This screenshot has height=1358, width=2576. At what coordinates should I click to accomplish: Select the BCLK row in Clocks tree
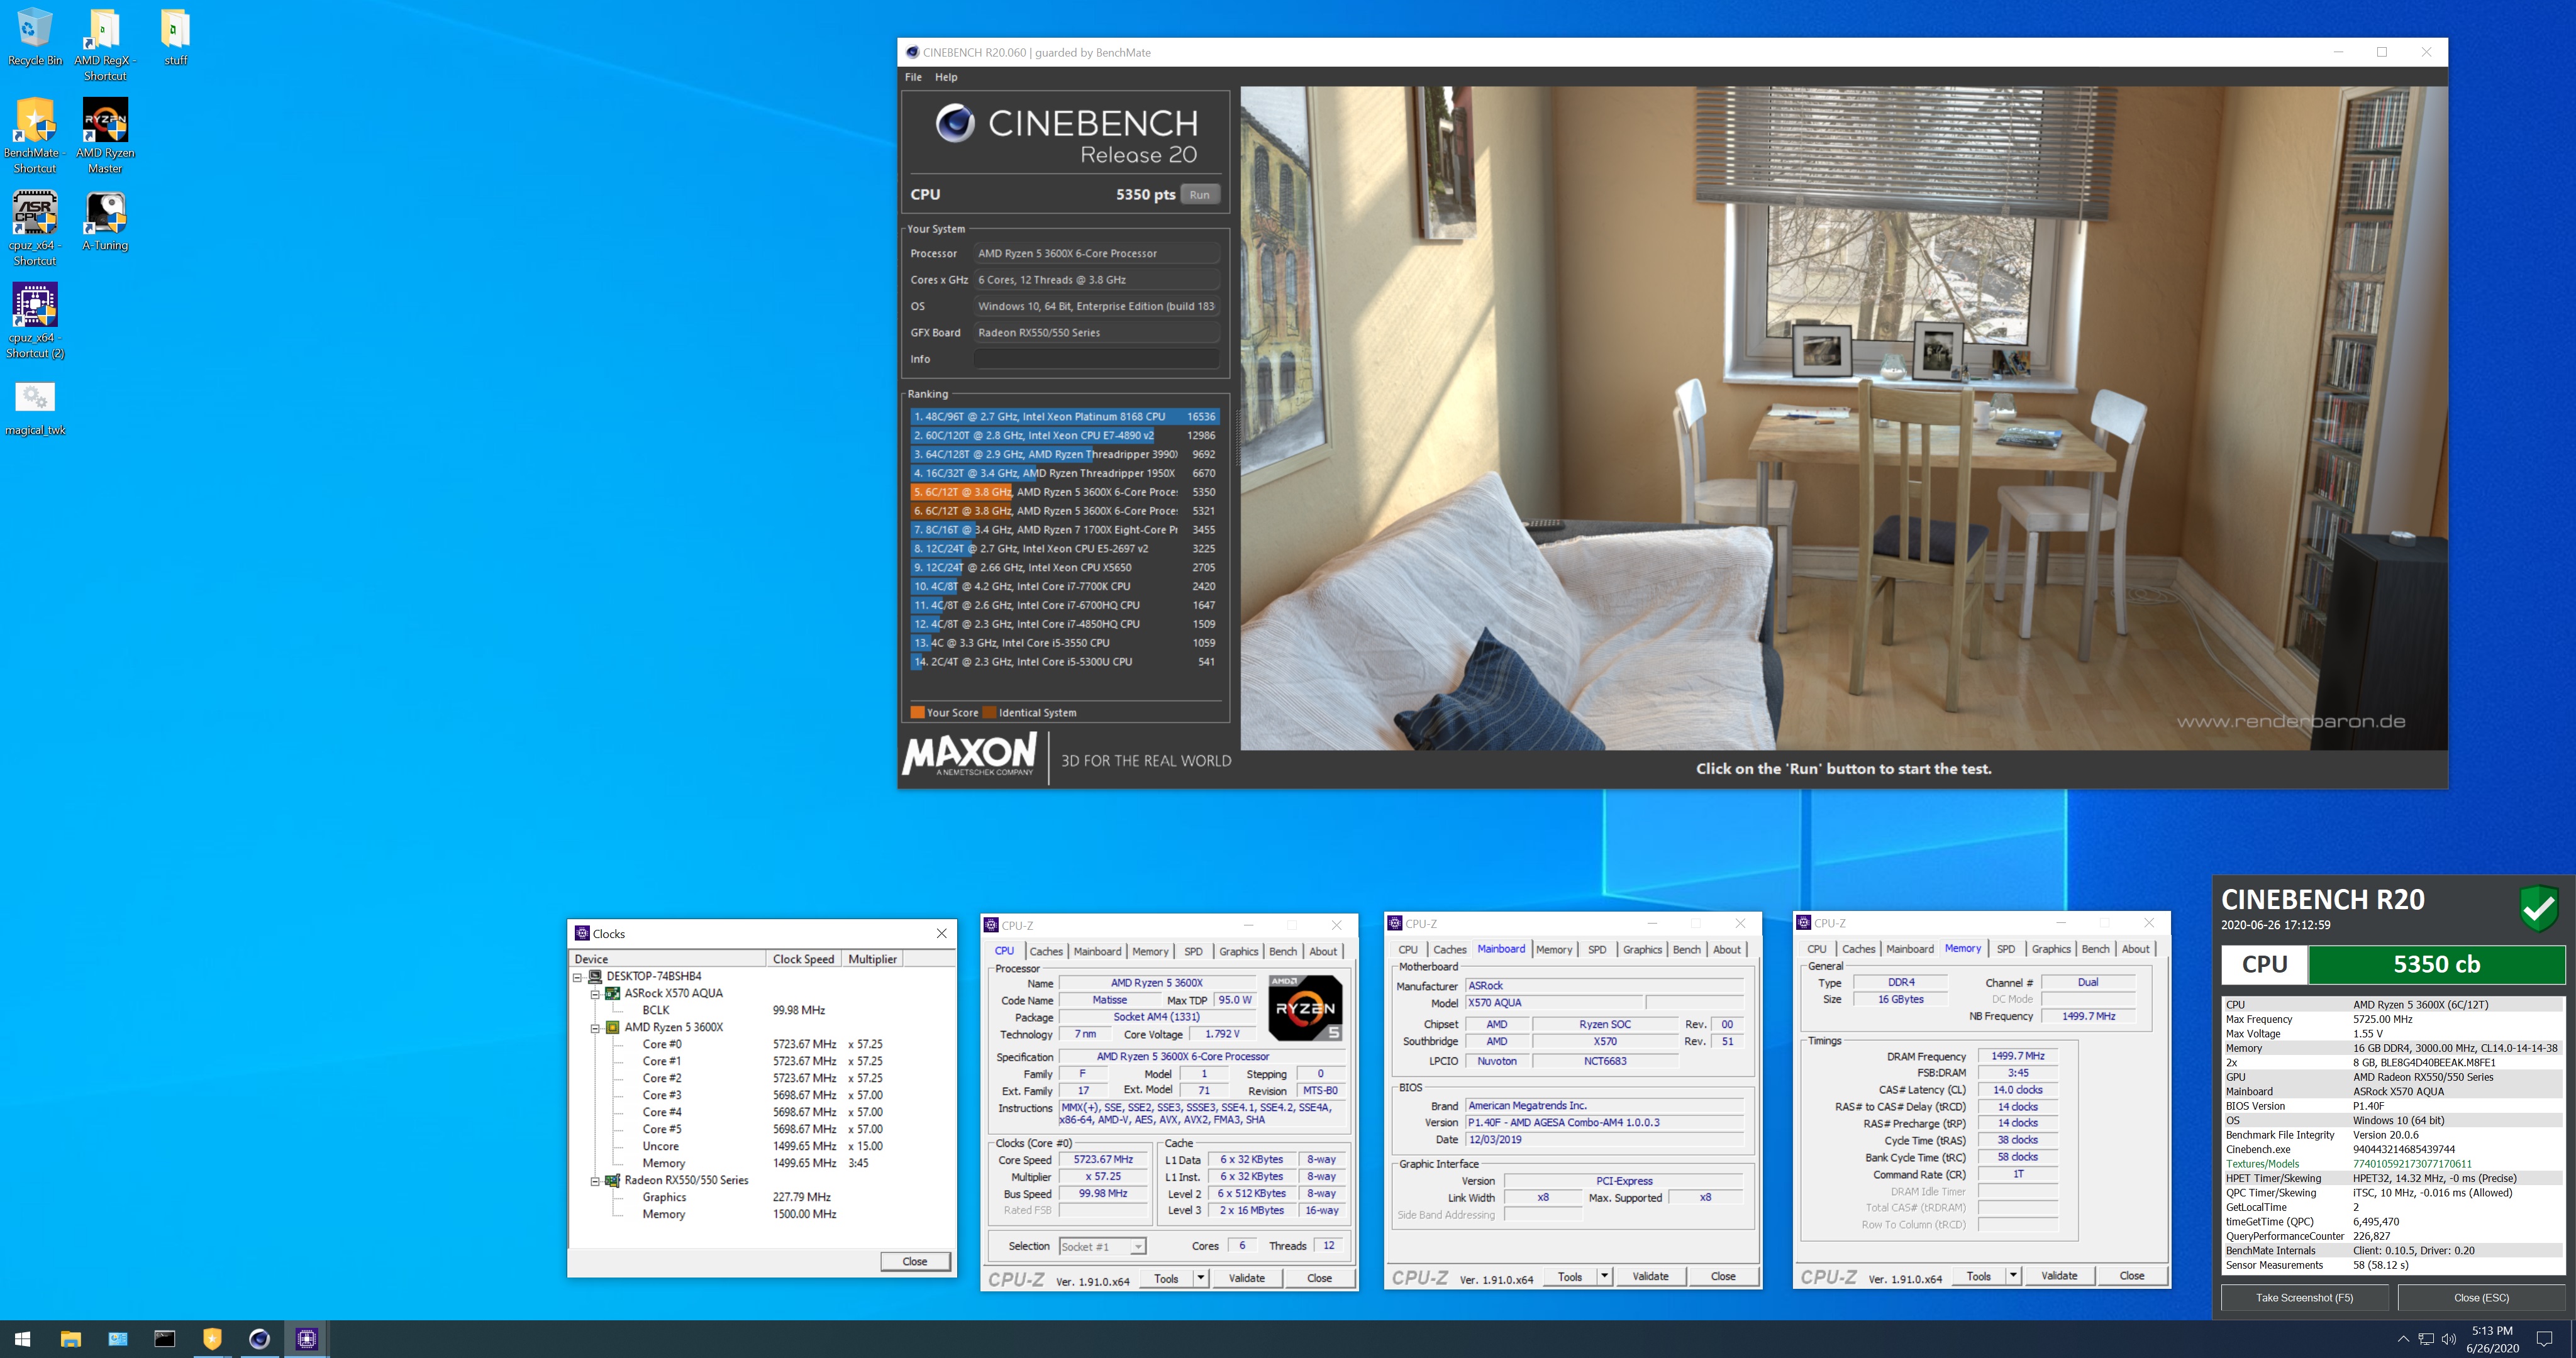(761, 1010)
